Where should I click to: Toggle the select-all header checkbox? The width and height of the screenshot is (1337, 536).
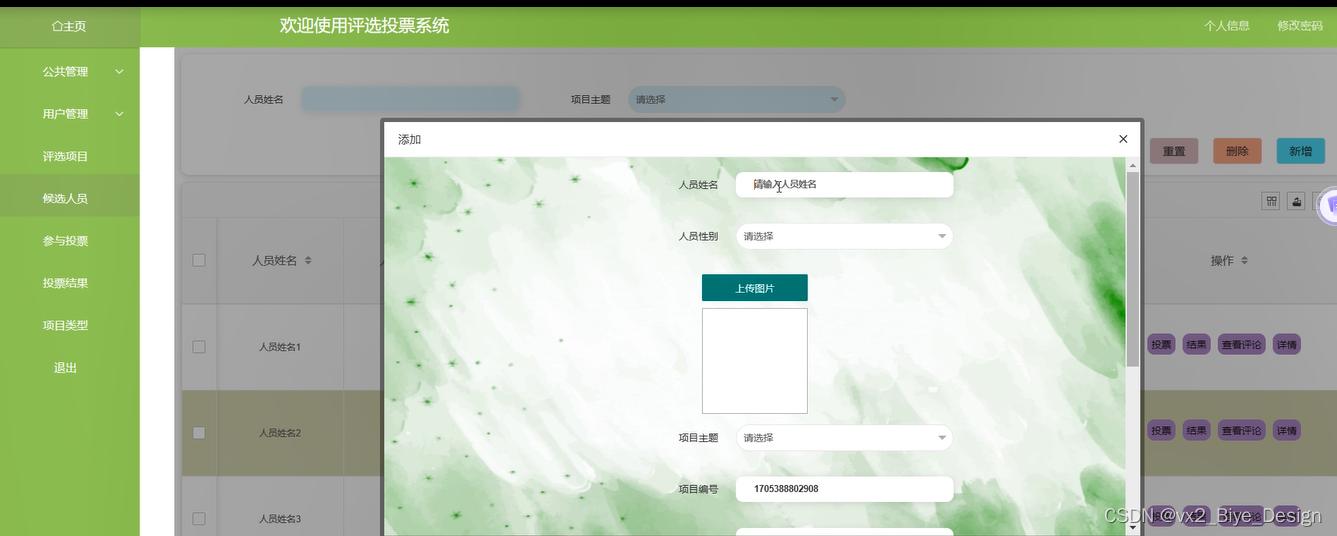[199, 260]
